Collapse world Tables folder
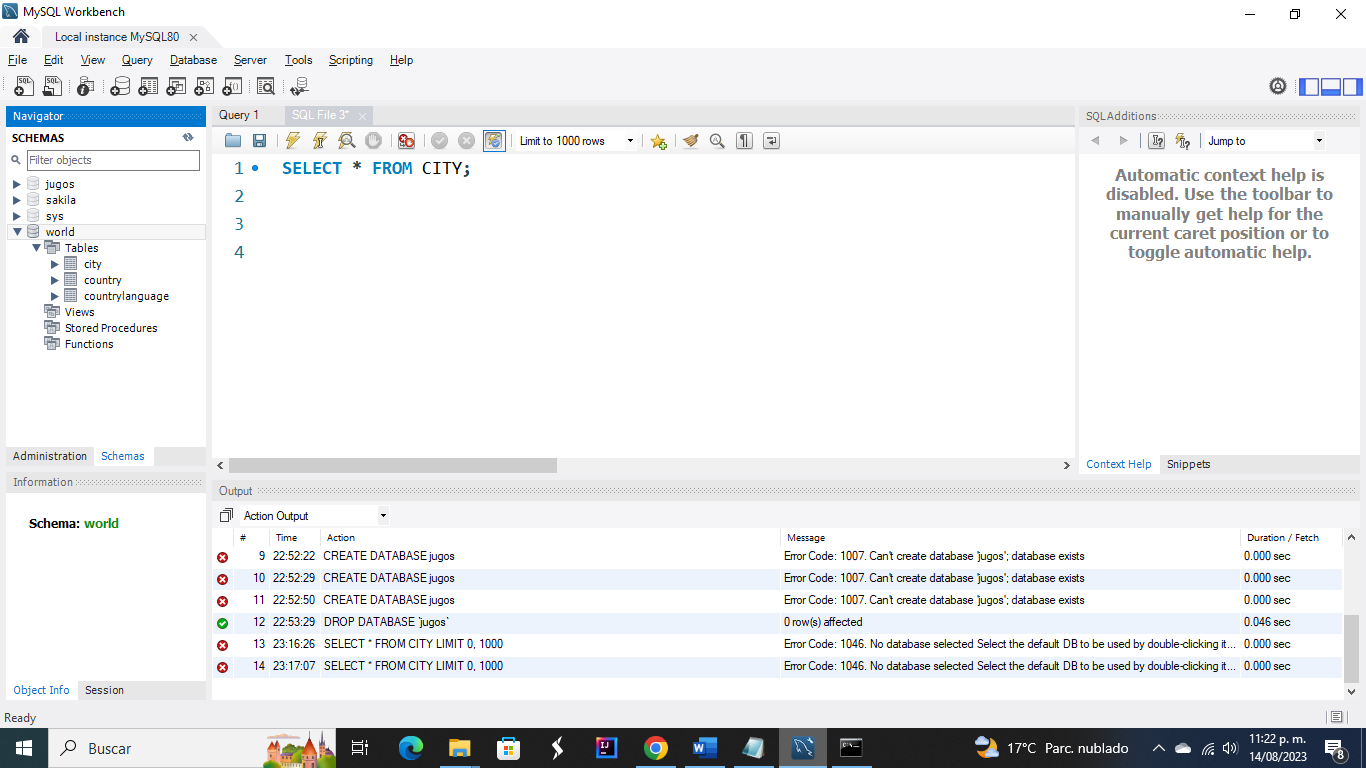 [36, 248]
